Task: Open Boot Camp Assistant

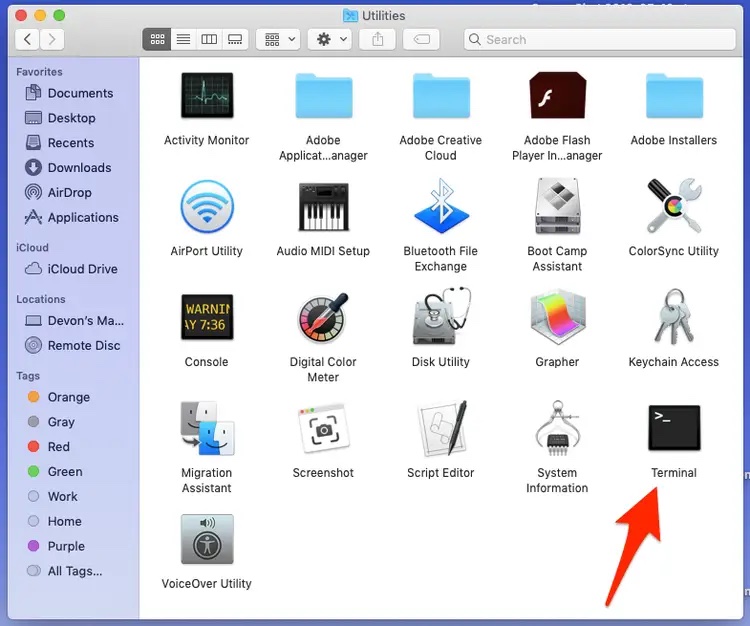Action: 557,208
